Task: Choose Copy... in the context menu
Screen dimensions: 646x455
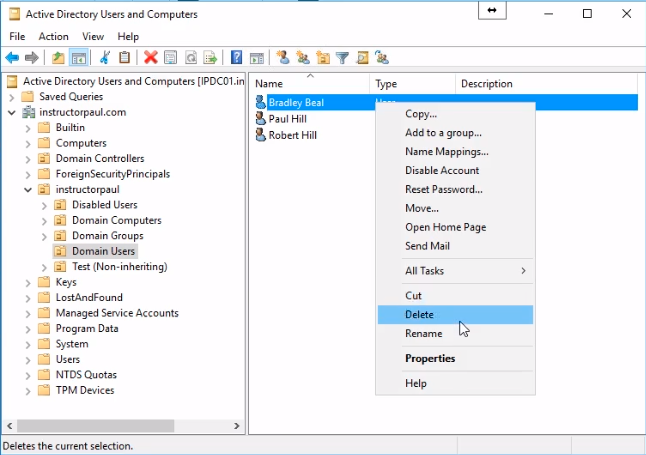Action: tap(455, 114)
